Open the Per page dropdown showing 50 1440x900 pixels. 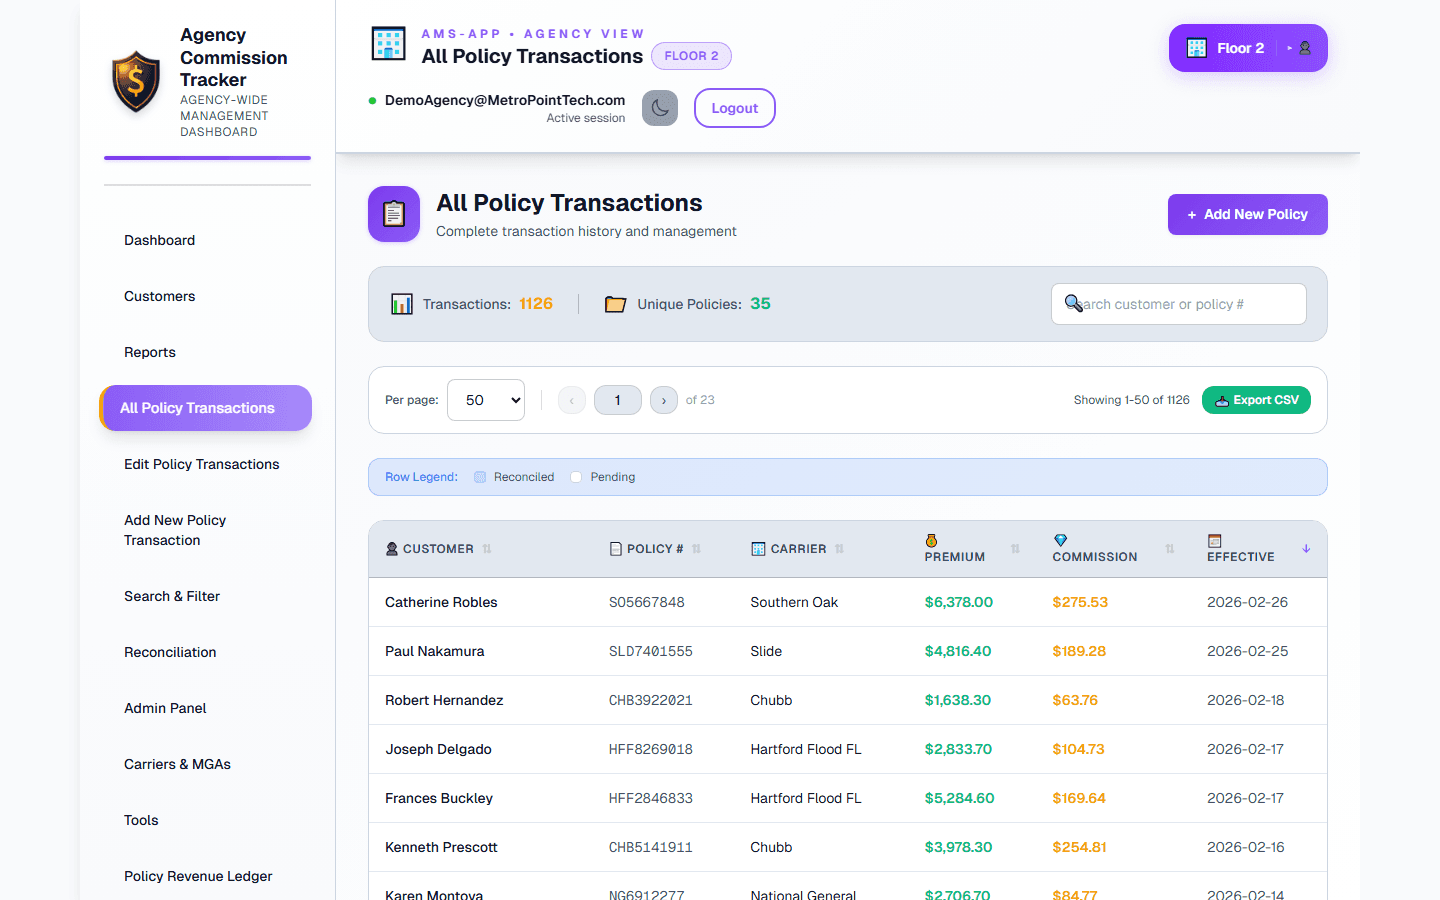tap(486, 399)
